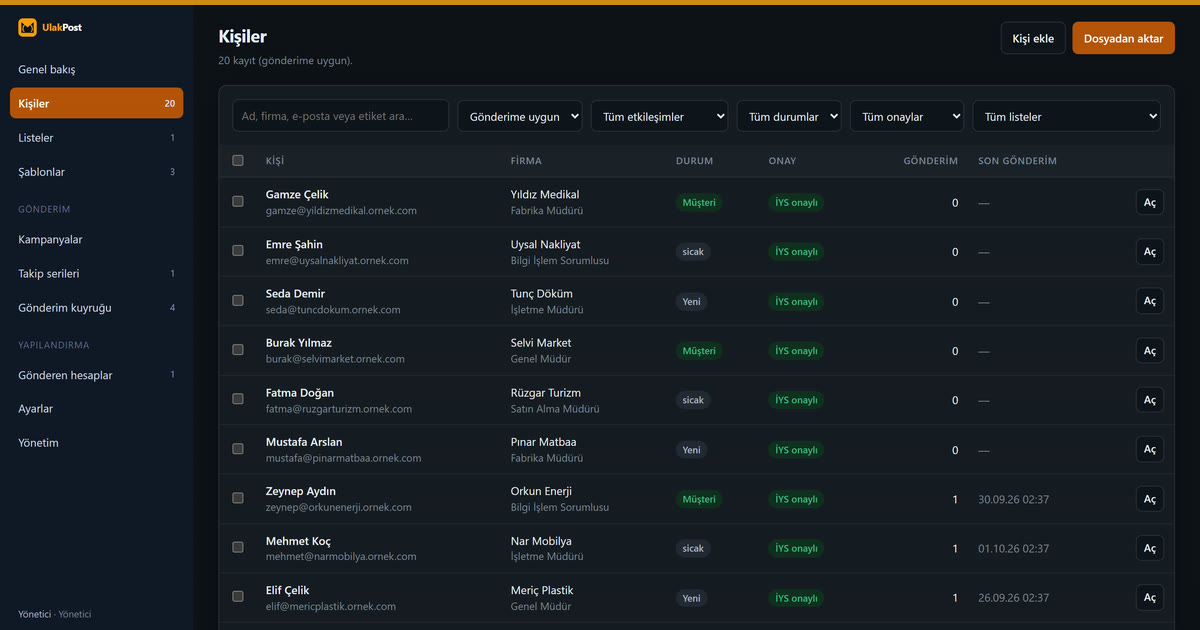
Task: Expand the Tüm etkileşimler dropdown
Action: 660,116
